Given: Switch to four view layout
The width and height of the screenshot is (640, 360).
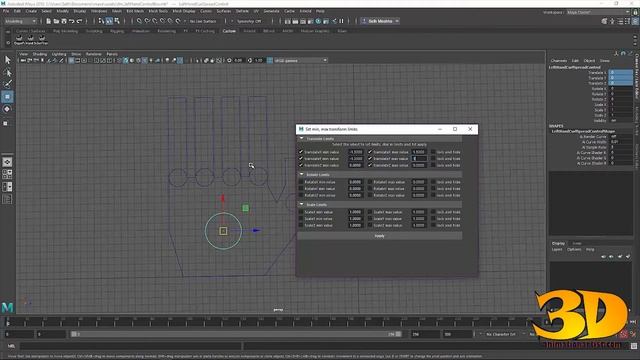Looking at the screenshot, I should click(x=7, y=174).
